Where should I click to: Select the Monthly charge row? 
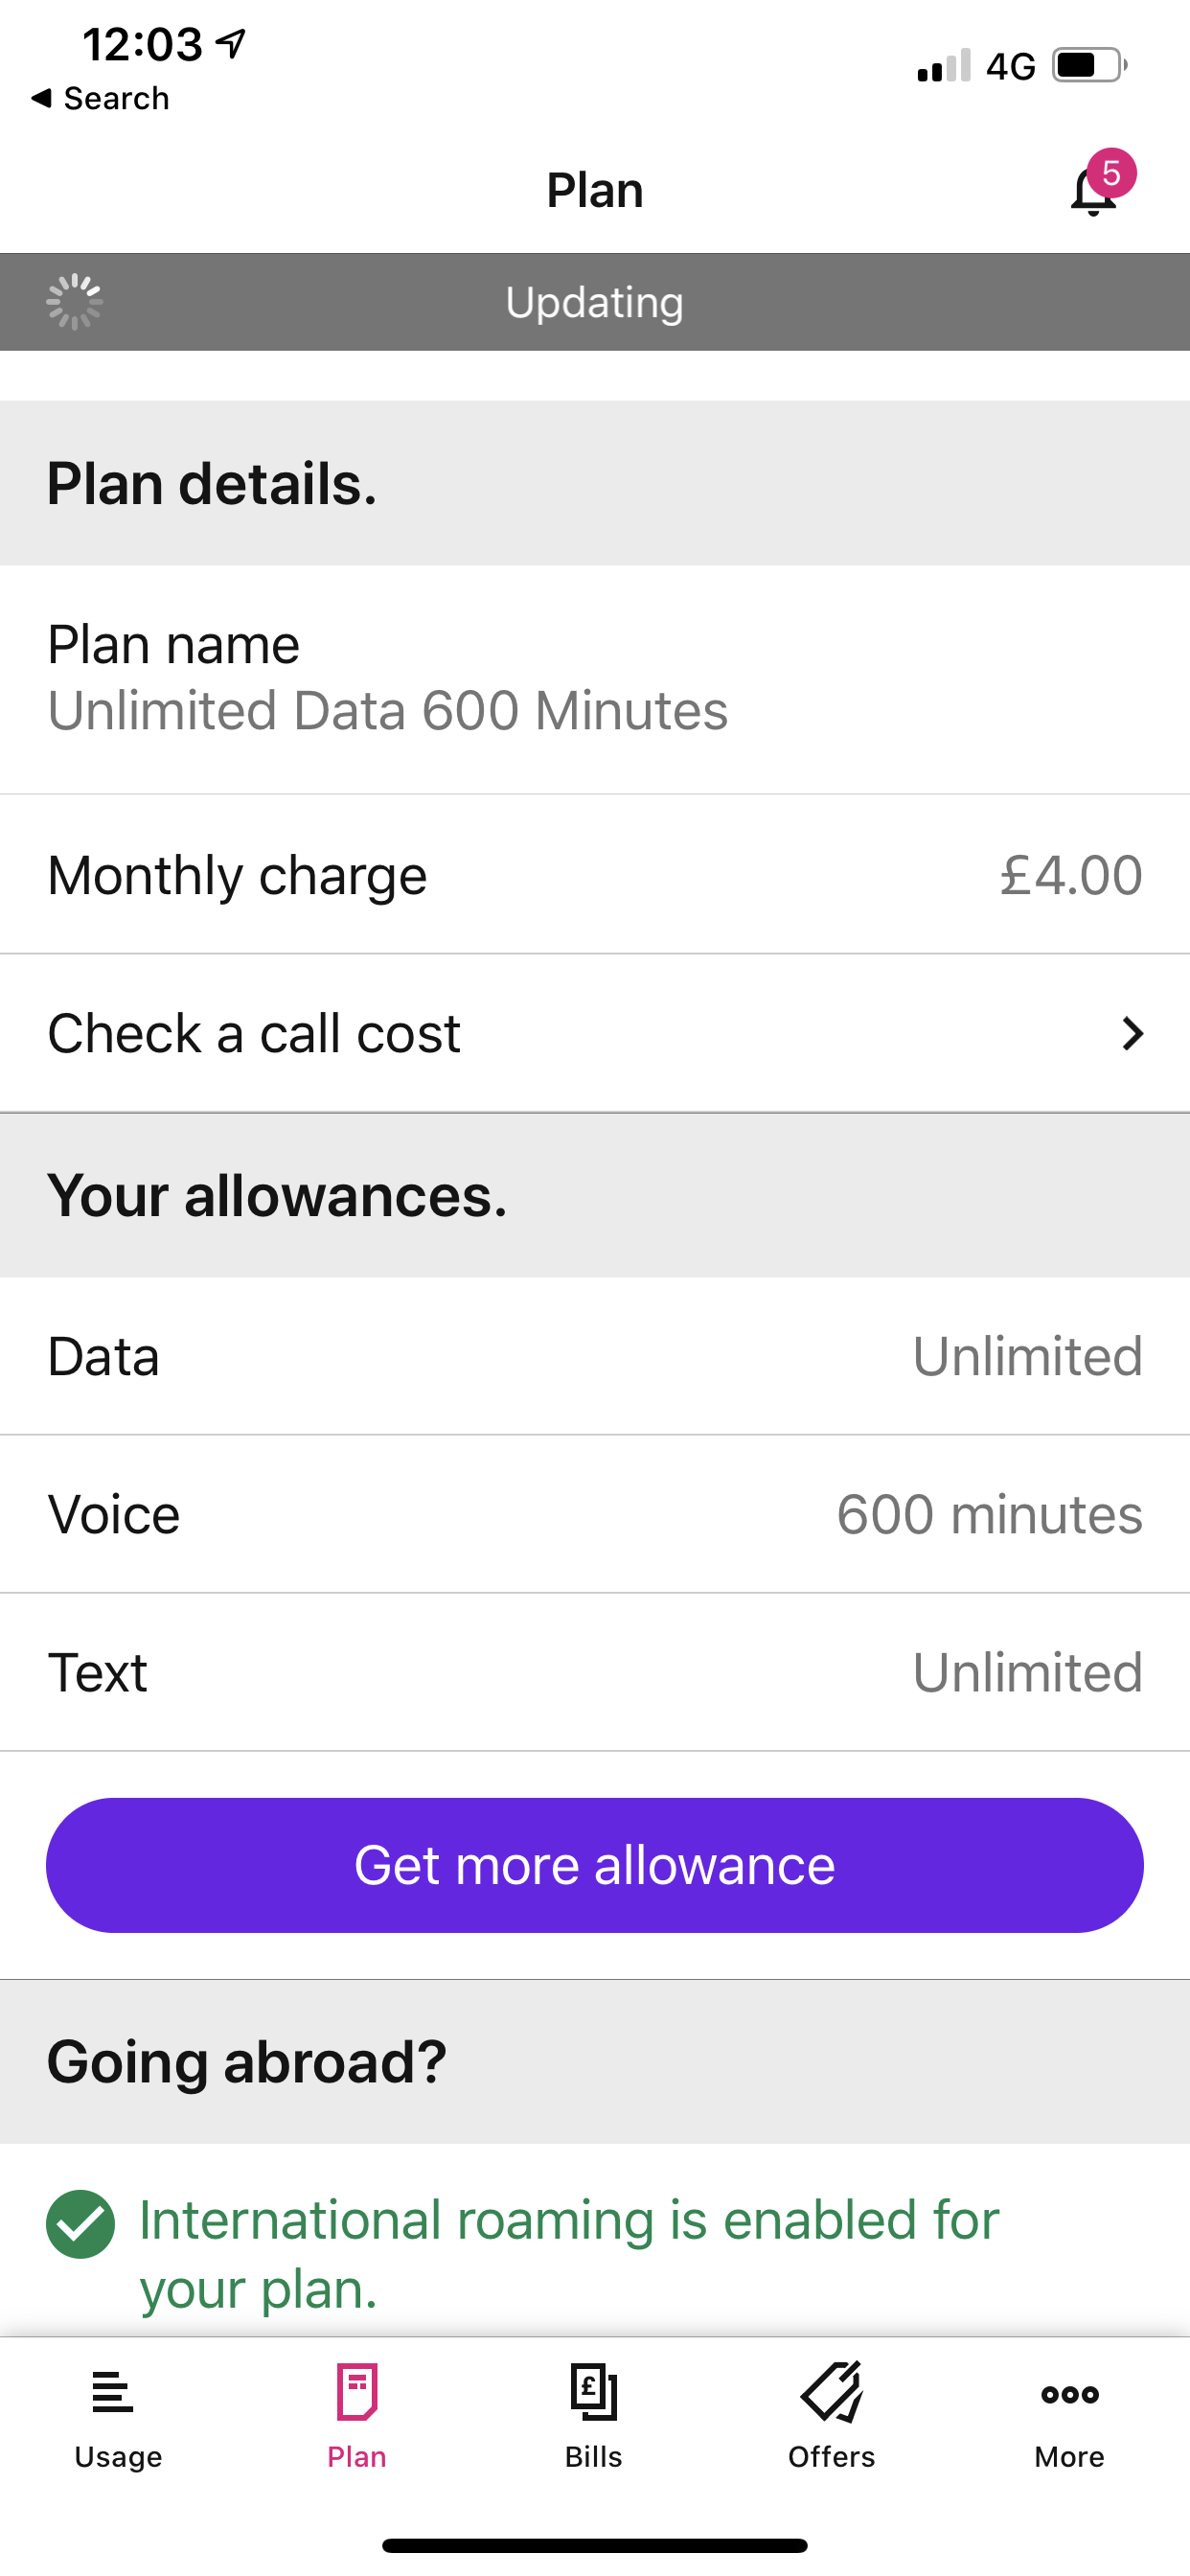coord(595,875)
